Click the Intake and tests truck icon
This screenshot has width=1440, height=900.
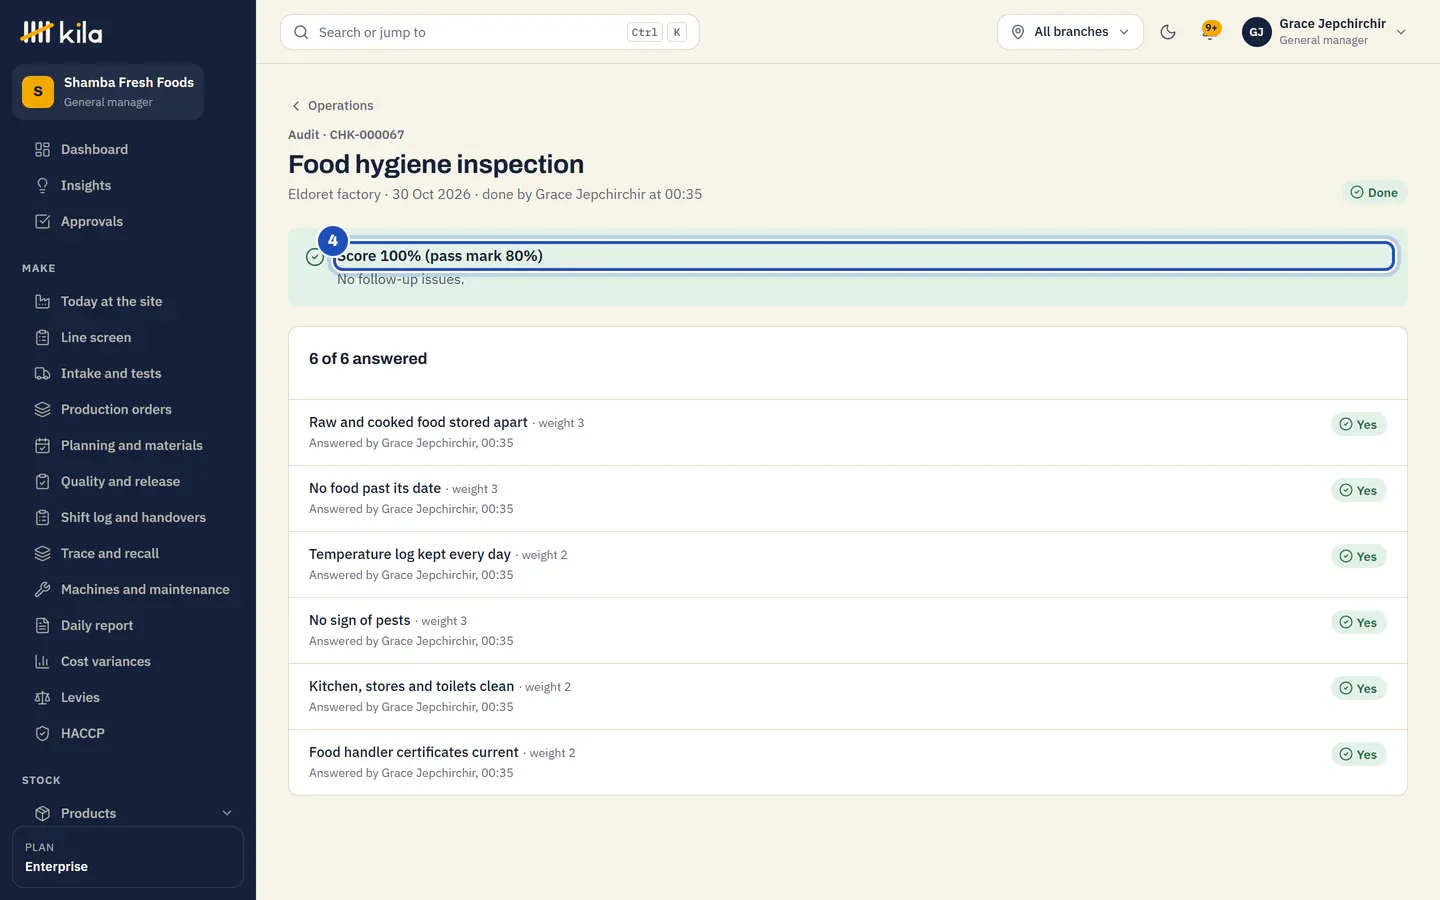(x=42, y=374)
